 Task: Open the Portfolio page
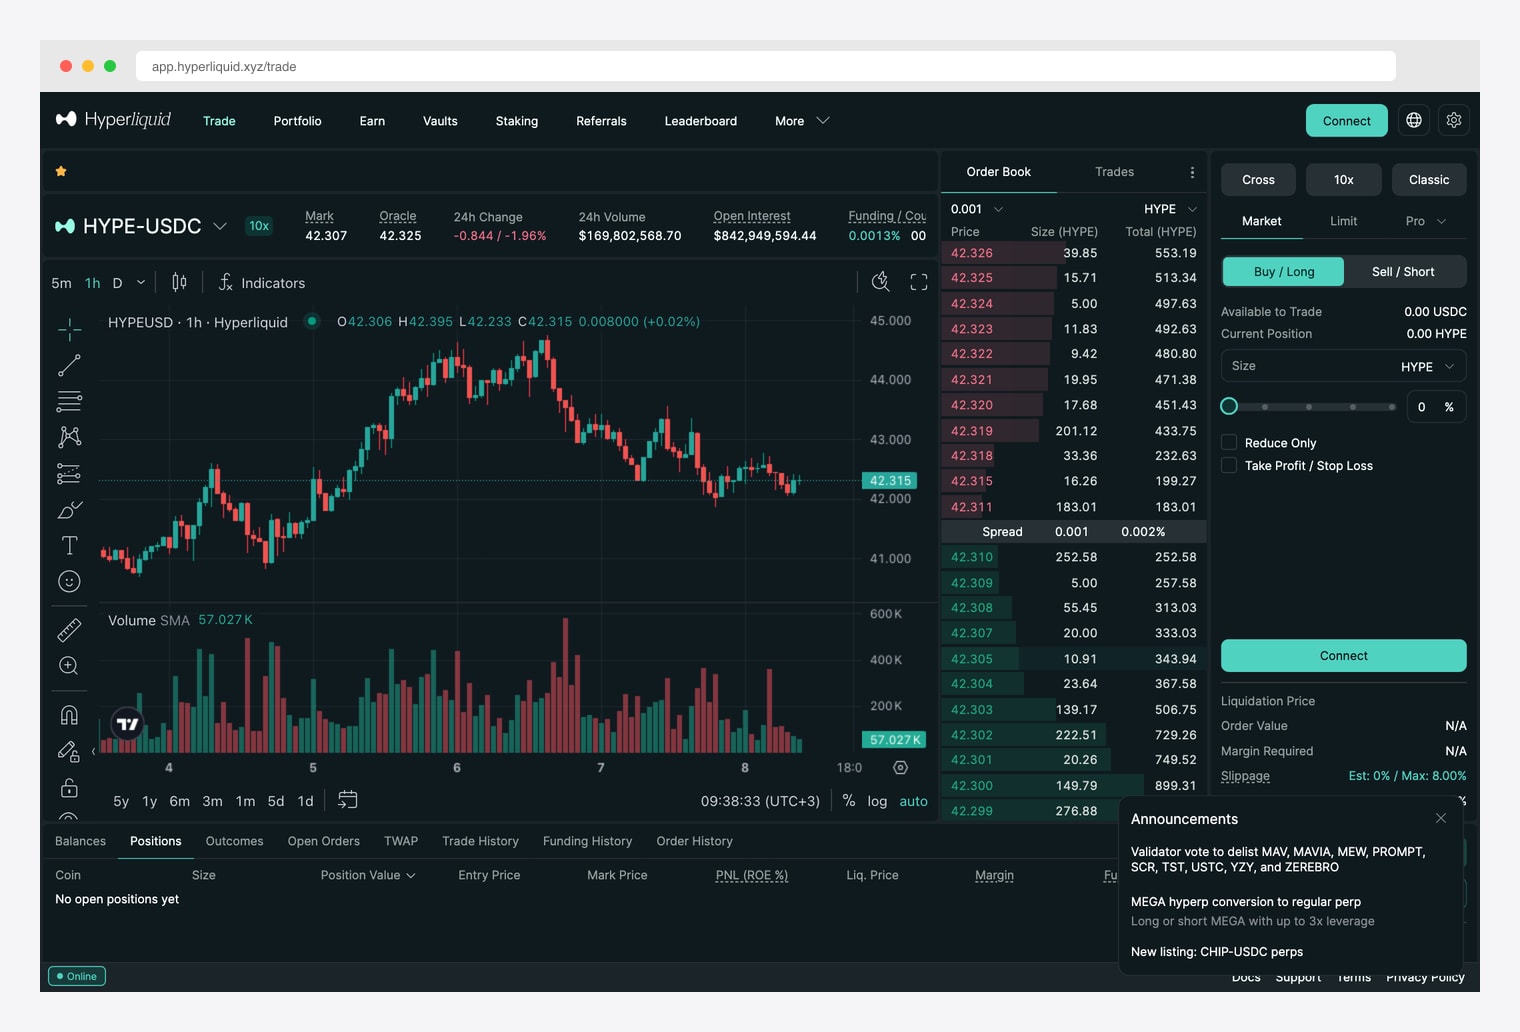coord(297,121)
